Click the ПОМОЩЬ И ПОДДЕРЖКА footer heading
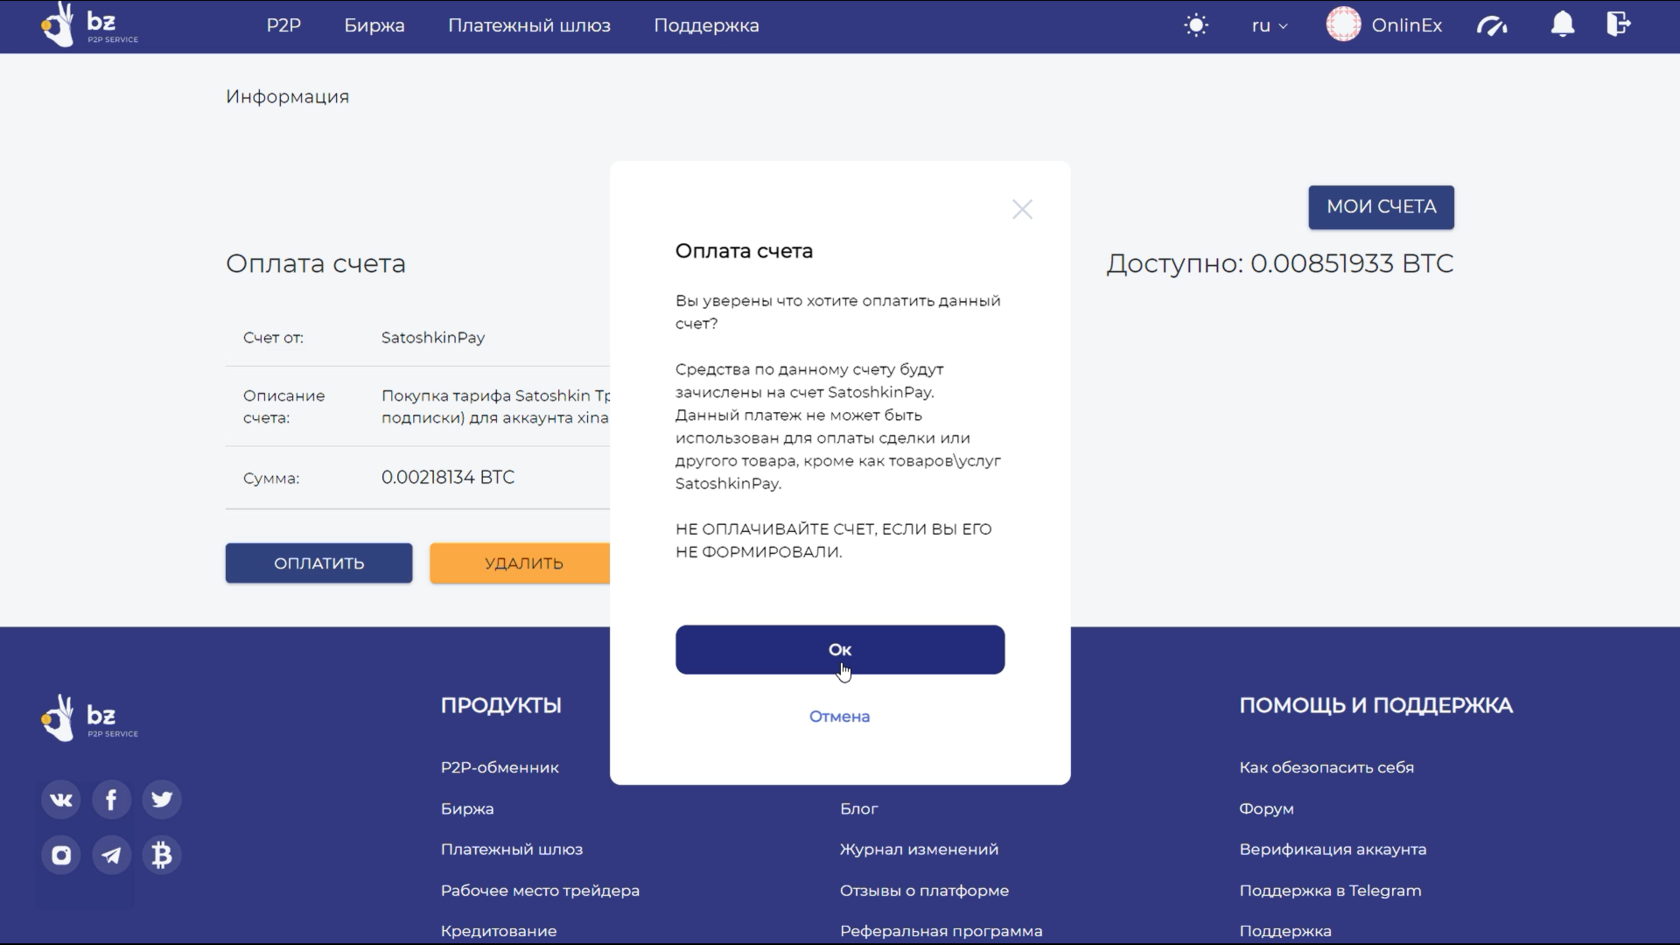This screenshot has width=1680, height=945. point(1376,705)
